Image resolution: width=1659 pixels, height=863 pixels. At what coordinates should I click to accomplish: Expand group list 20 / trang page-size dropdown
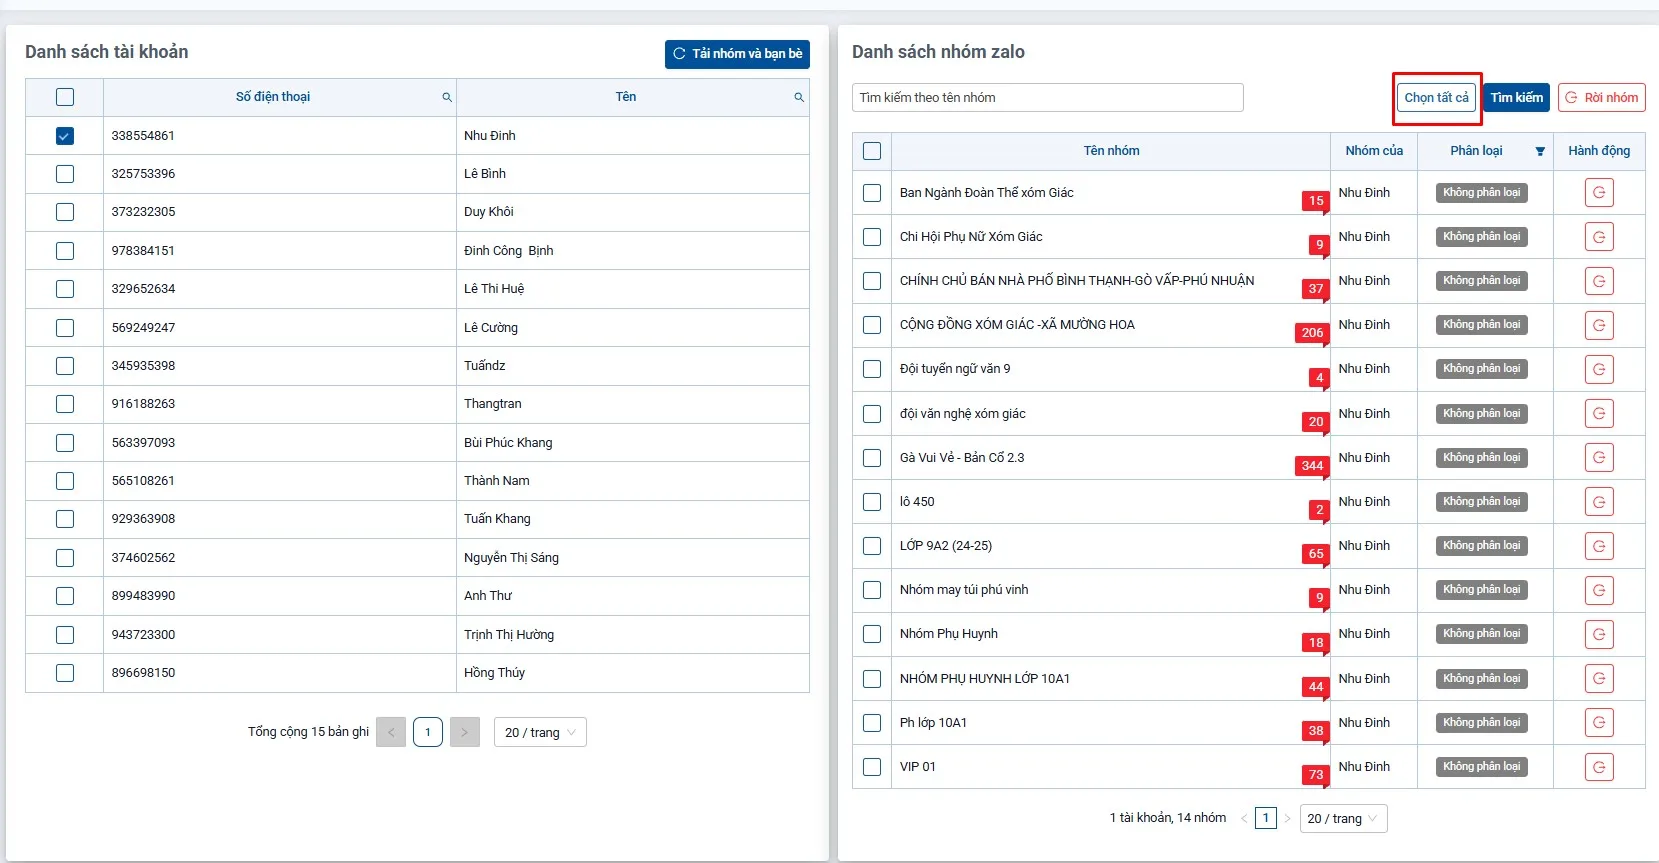click(1342, 819)
